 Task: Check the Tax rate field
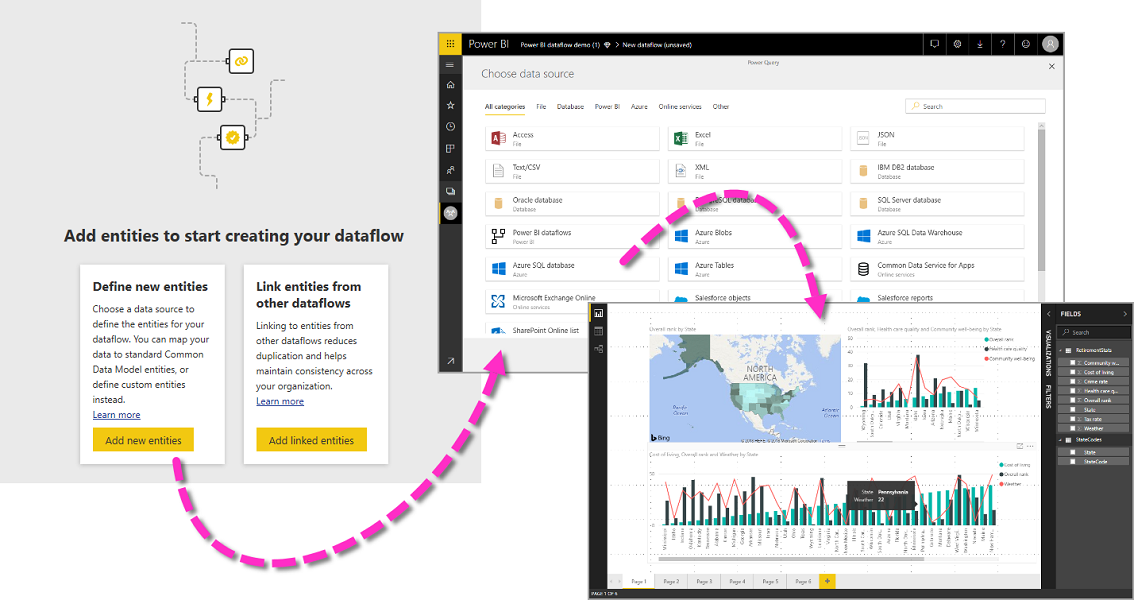pos(1073,419)
